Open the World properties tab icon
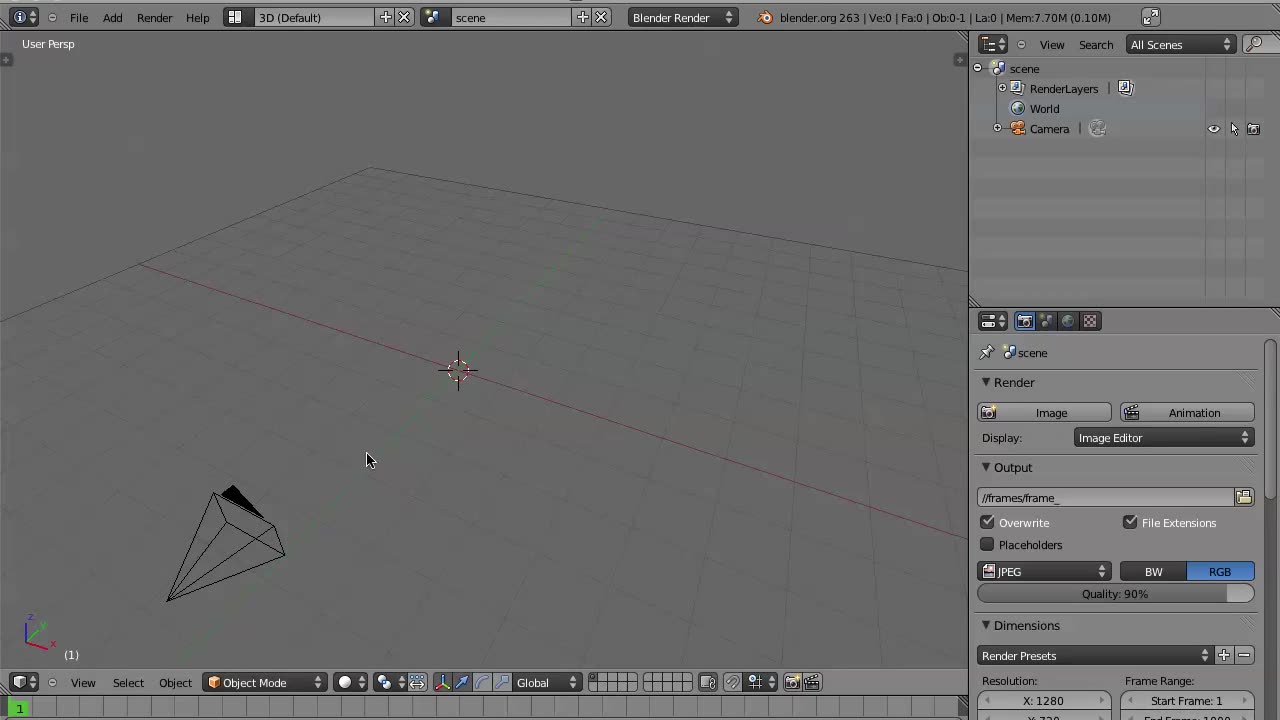 [x=1068, y=321]
